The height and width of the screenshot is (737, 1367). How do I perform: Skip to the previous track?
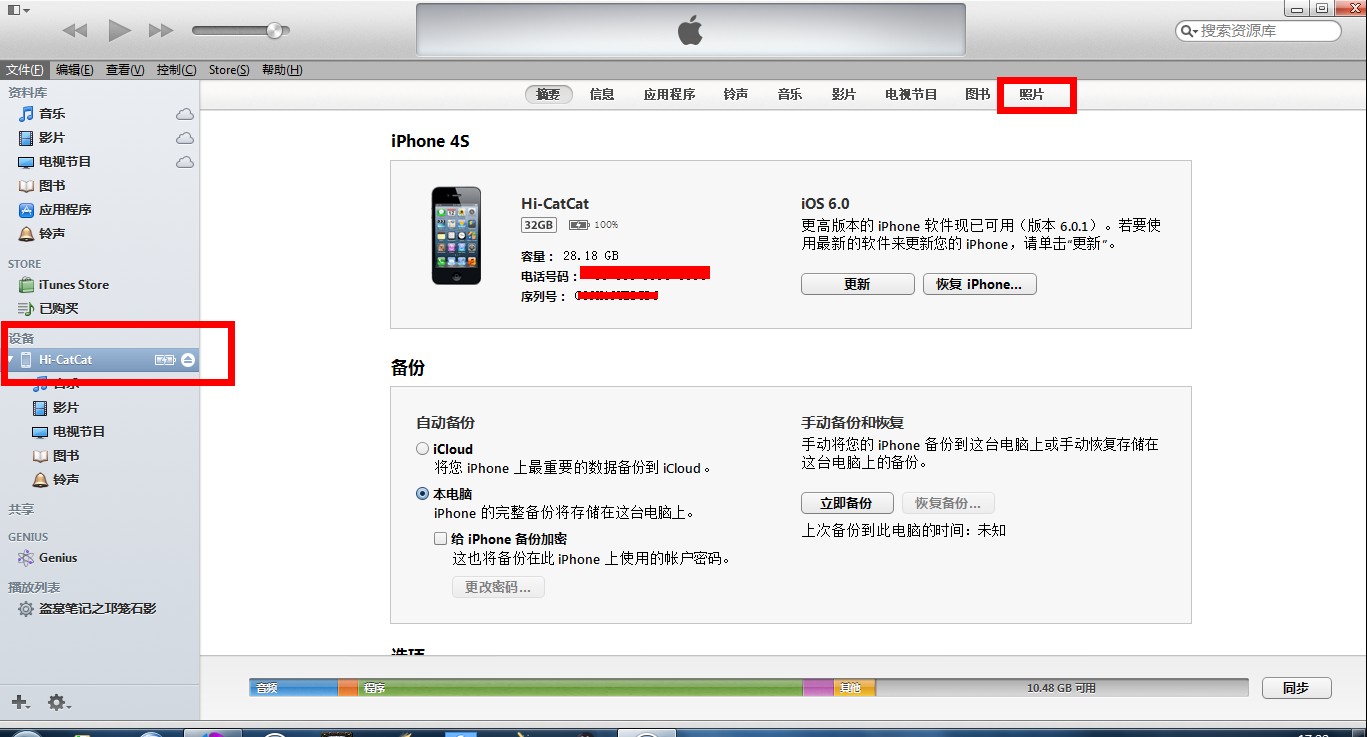click(75, 31)
